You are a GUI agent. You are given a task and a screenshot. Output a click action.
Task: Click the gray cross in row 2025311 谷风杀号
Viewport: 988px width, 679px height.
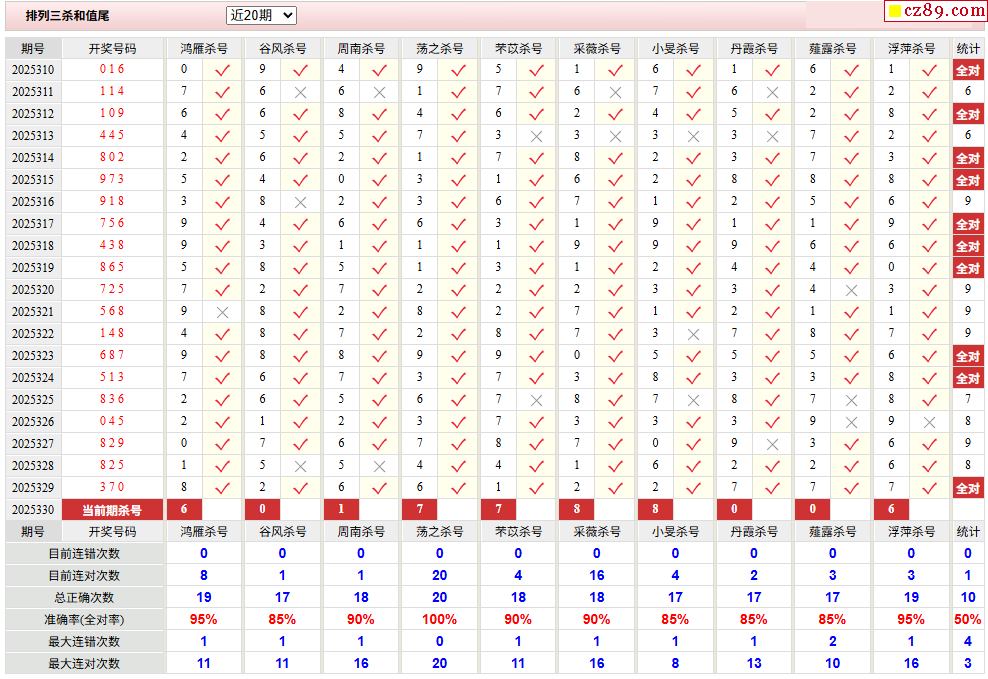(x=301, y=92)
